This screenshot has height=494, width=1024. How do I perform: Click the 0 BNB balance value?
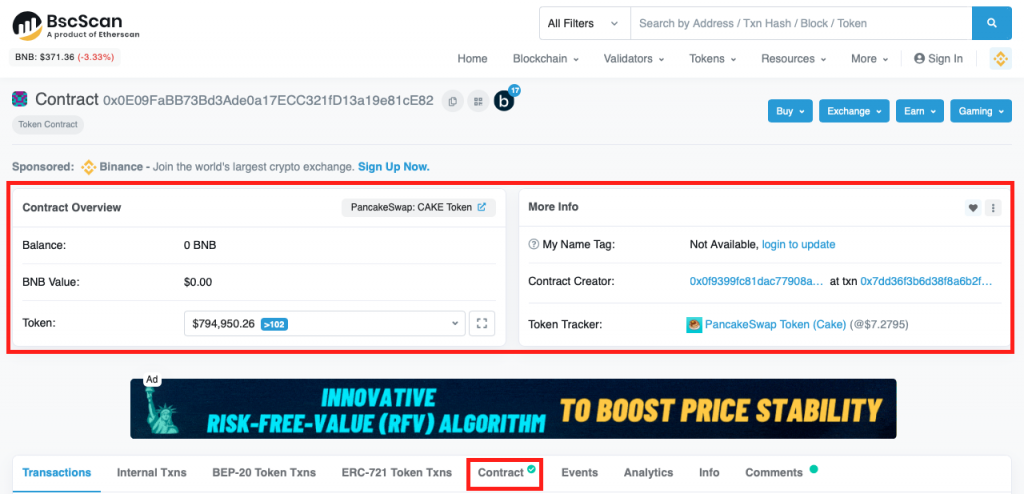click(200, 246)
